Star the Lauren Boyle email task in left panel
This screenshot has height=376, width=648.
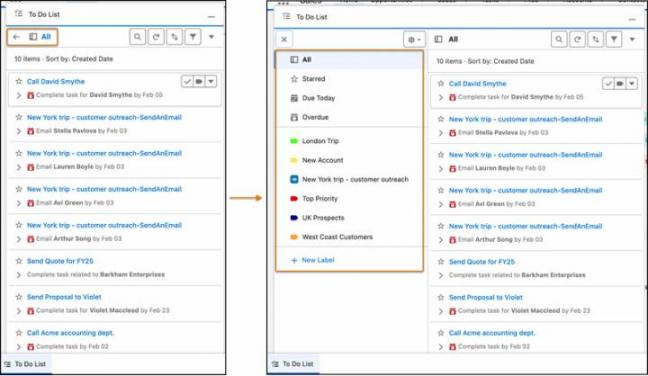click(19, 153)
